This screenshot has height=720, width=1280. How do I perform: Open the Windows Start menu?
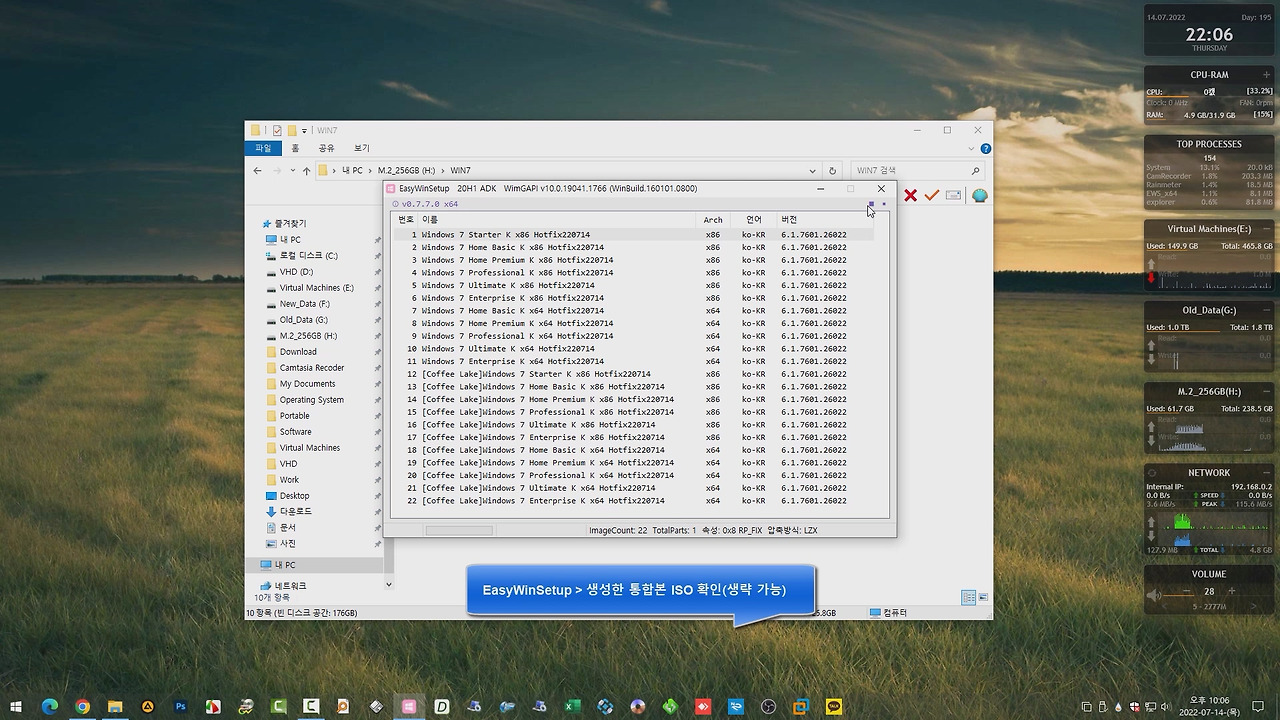tap(17, 707)
